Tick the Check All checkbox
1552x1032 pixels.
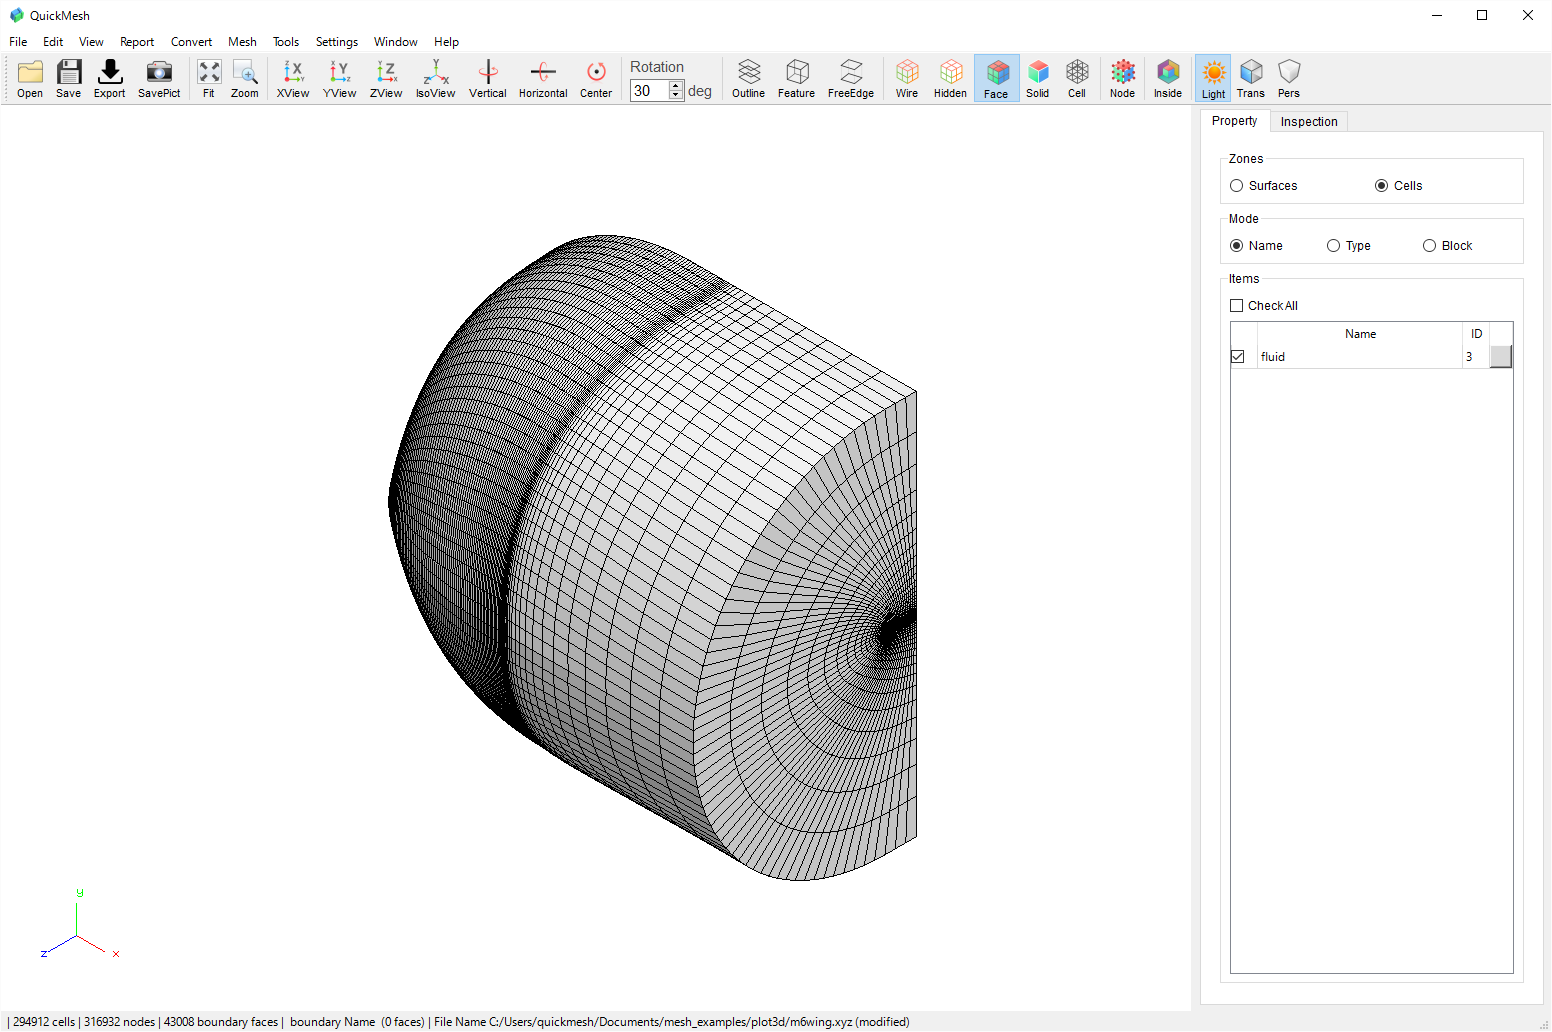pos(1237,306)
